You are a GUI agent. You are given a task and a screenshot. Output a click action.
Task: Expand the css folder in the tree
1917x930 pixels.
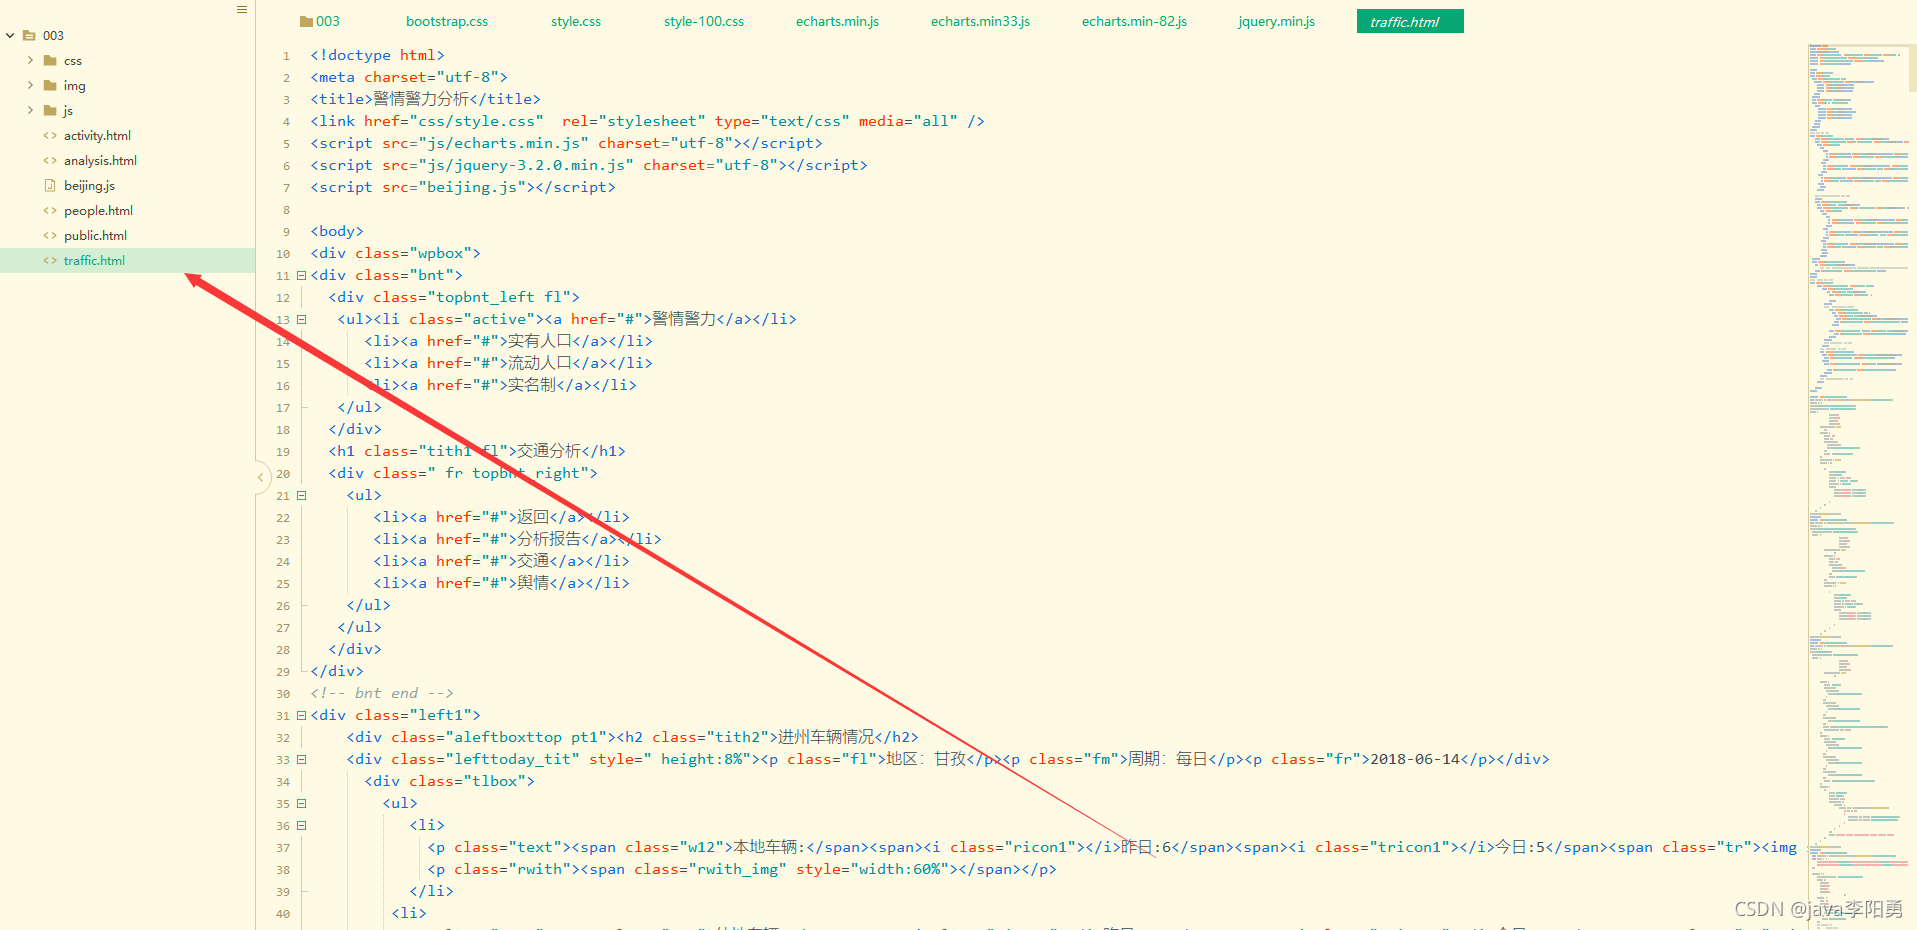pos(30,60)
